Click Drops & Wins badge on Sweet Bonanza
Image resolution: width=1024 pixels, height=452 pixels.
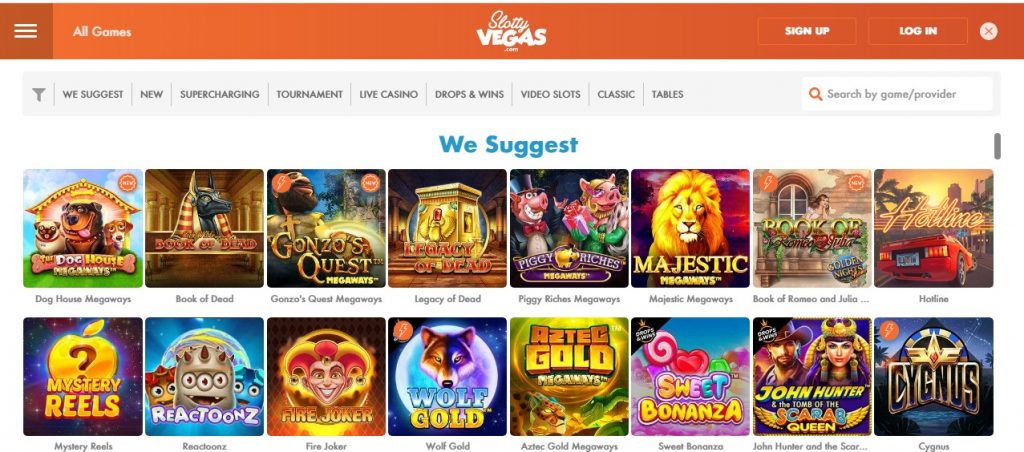644,332
